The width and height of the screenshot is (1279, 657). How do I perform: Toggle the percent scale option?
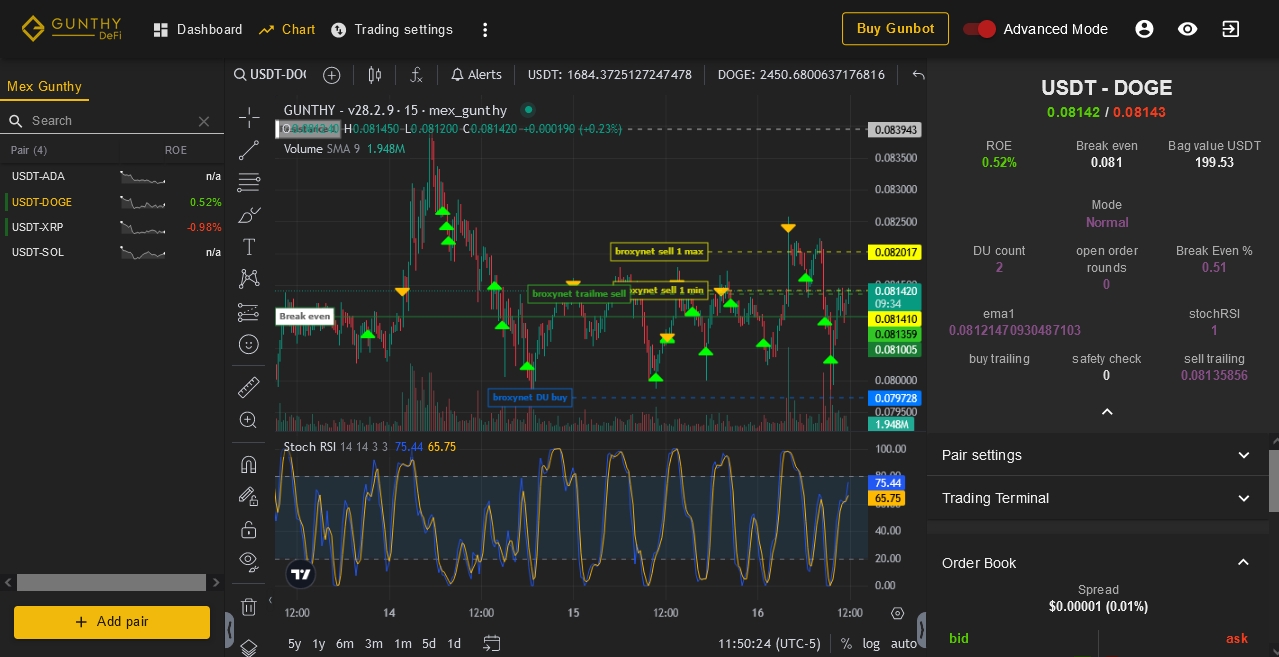[846, 644]
